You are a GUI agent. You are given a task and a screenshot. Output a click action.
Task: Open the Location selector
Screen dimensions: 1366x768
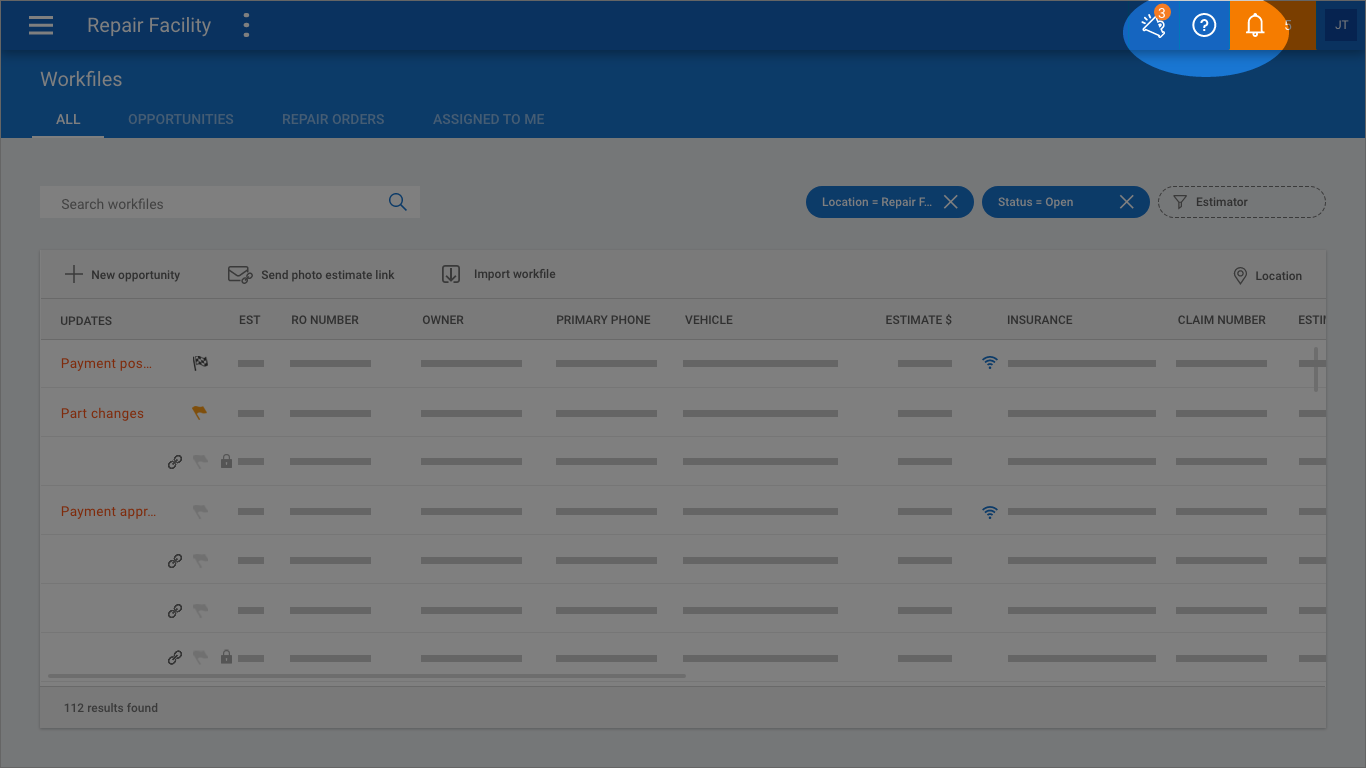click(x=1267, y=276)
